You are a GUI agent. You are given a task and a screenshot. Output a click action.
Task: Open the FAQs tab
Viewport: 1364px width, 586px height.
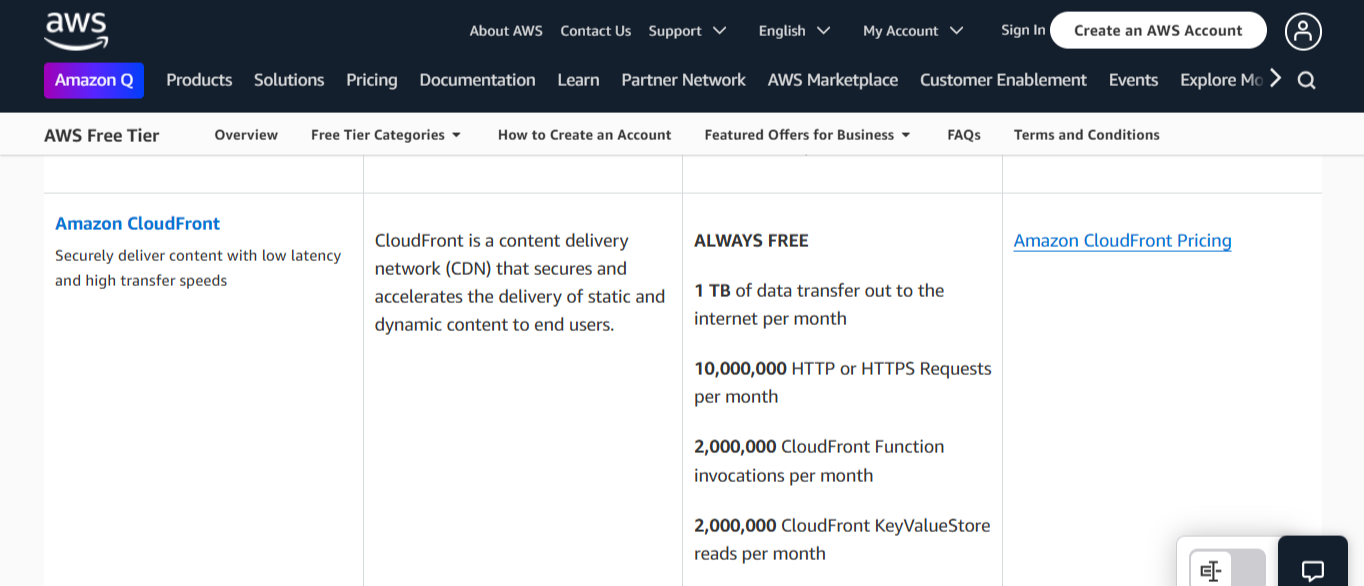click(964, 135)
